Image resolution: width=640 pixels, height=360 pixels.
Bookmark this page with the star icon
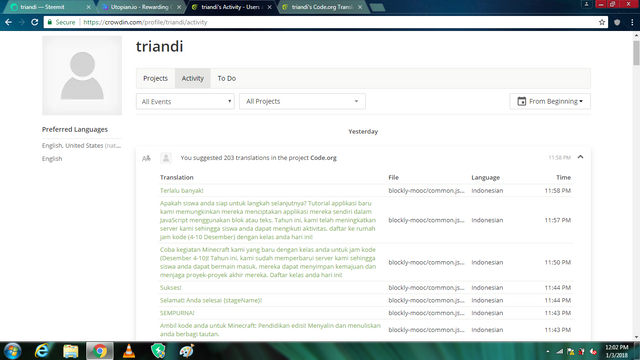tap(602, 22)
